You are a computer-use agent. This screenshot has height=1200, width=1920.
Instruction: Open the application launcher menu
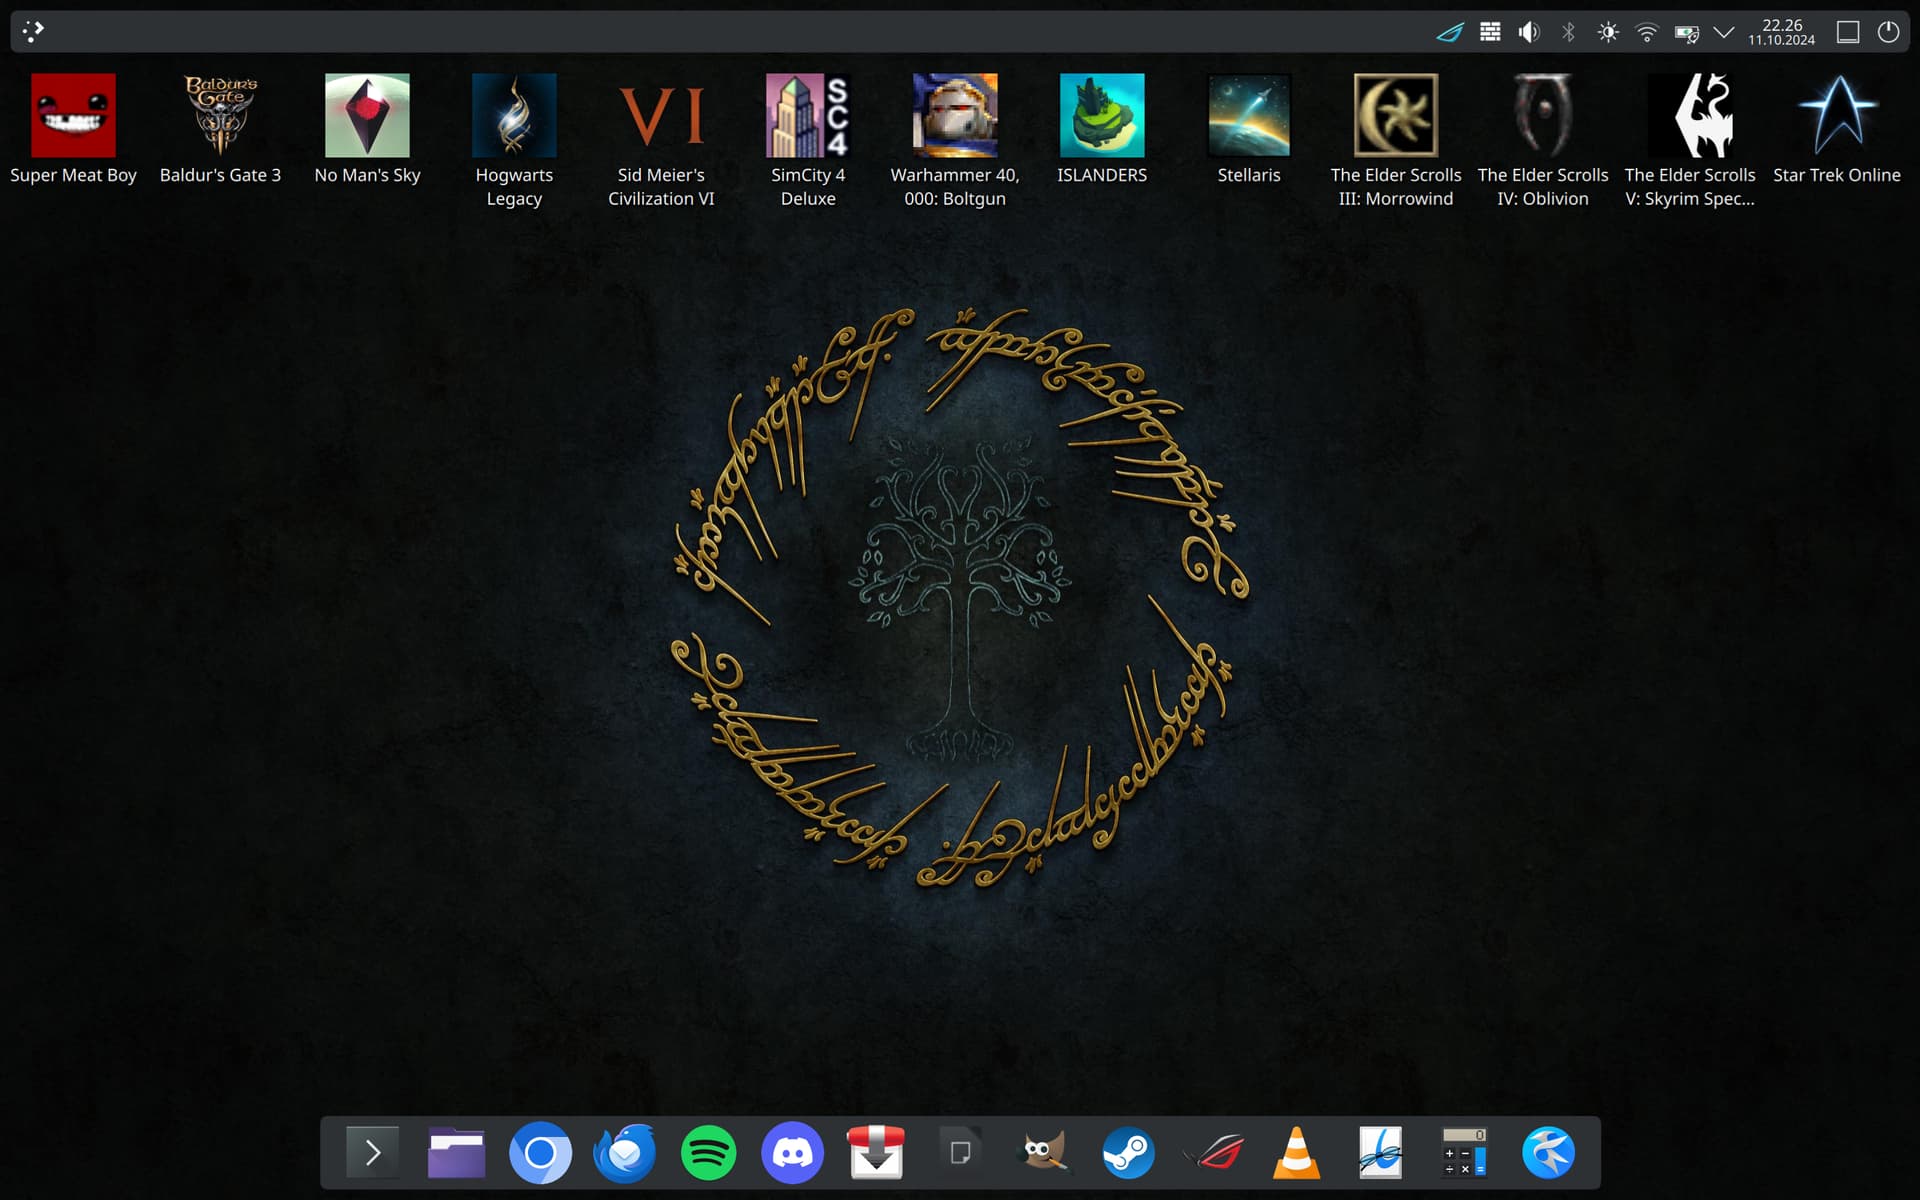click(33, 32)
